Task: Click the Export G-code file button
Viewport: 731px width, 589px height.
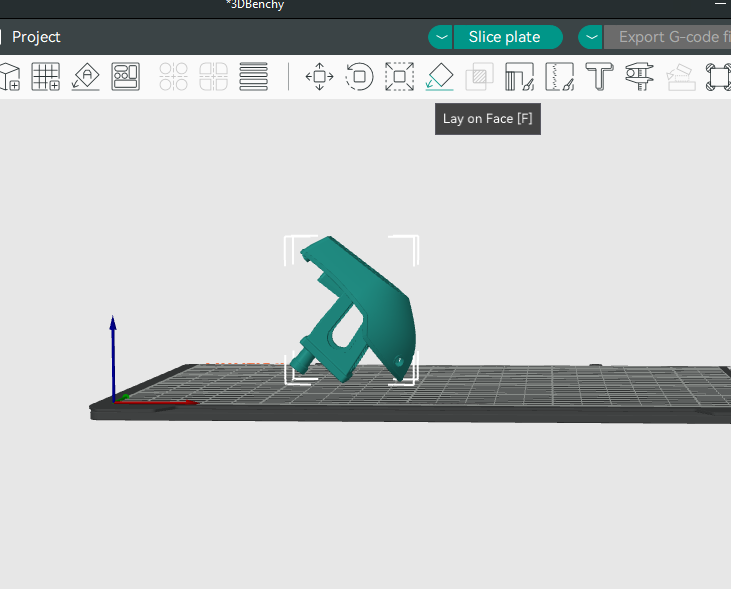Action: pos(668,37)
